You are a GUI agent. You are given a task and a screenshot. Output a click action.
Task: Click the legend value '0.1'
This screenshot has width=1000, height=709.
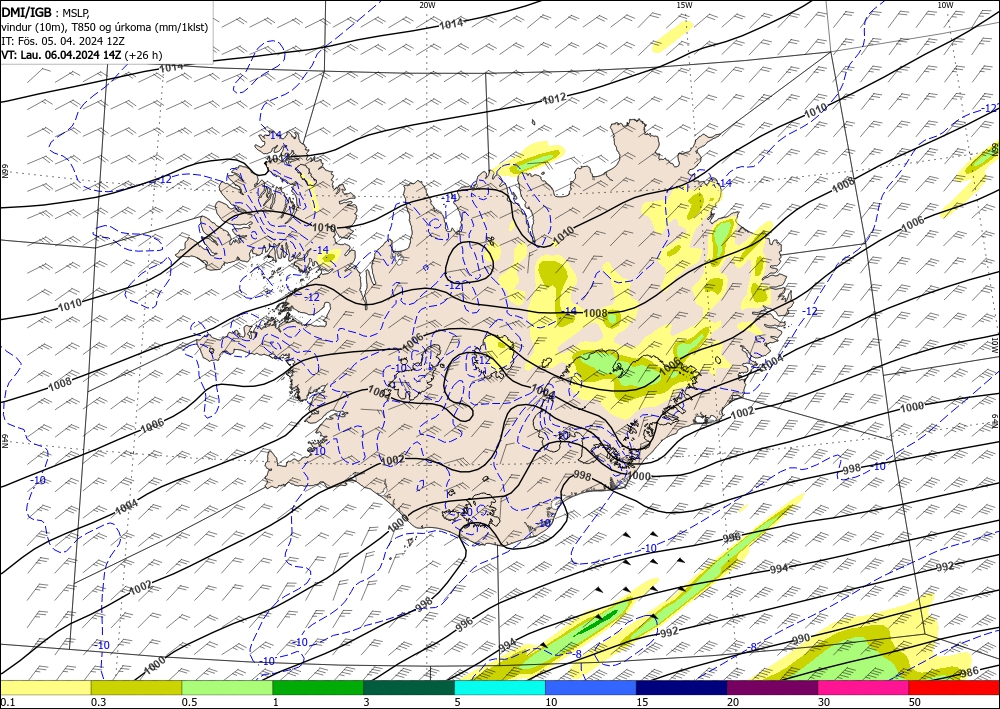click(7, 702)
